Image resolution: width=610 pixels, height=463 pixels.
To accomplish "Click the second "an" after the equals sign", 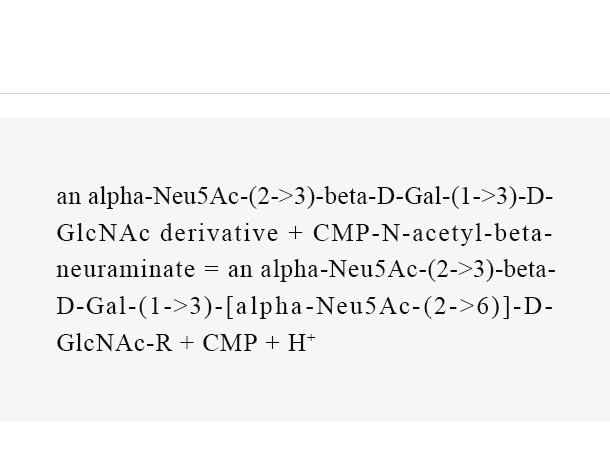I will (240, 270).
